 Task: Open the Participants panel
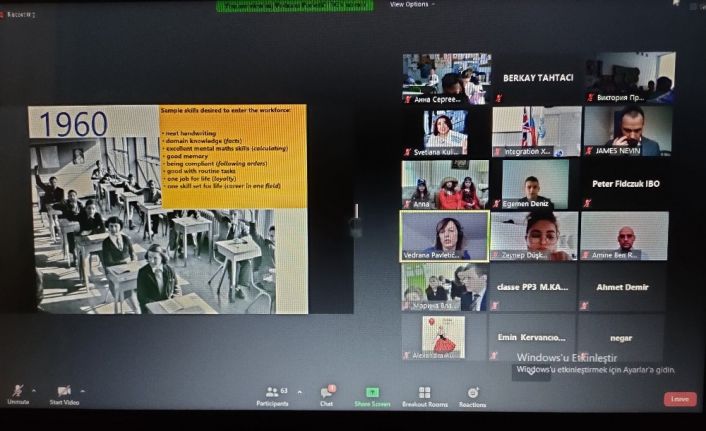[x=271, y=392]
